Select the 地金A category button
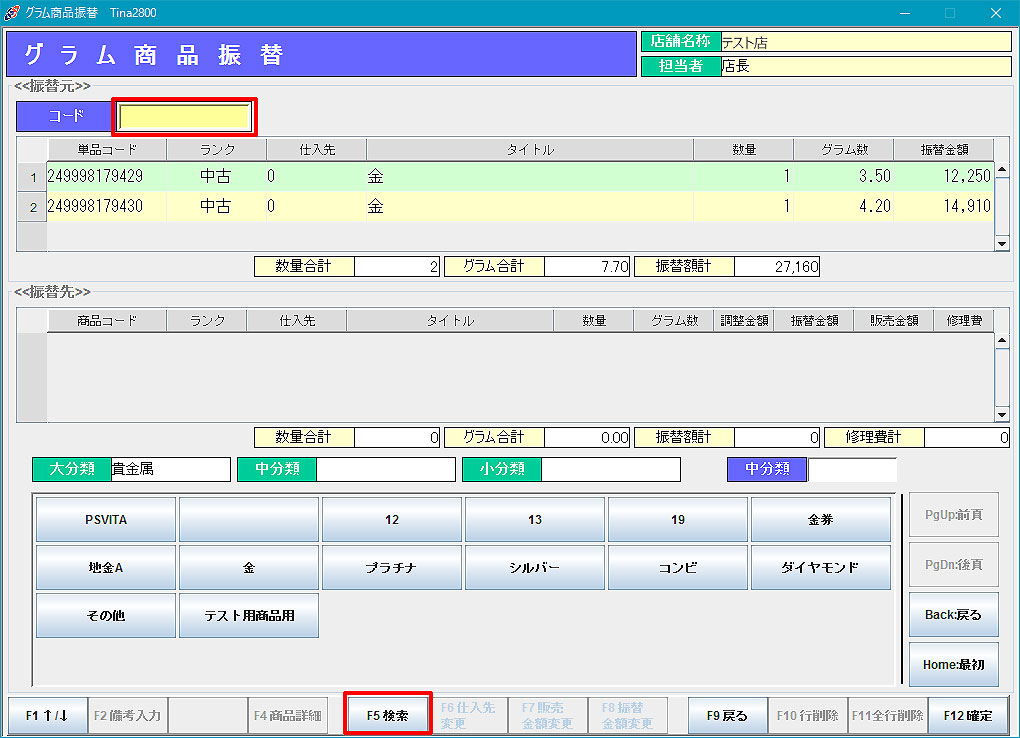Viewport: 1020px width, 738px height. (106, 567)
